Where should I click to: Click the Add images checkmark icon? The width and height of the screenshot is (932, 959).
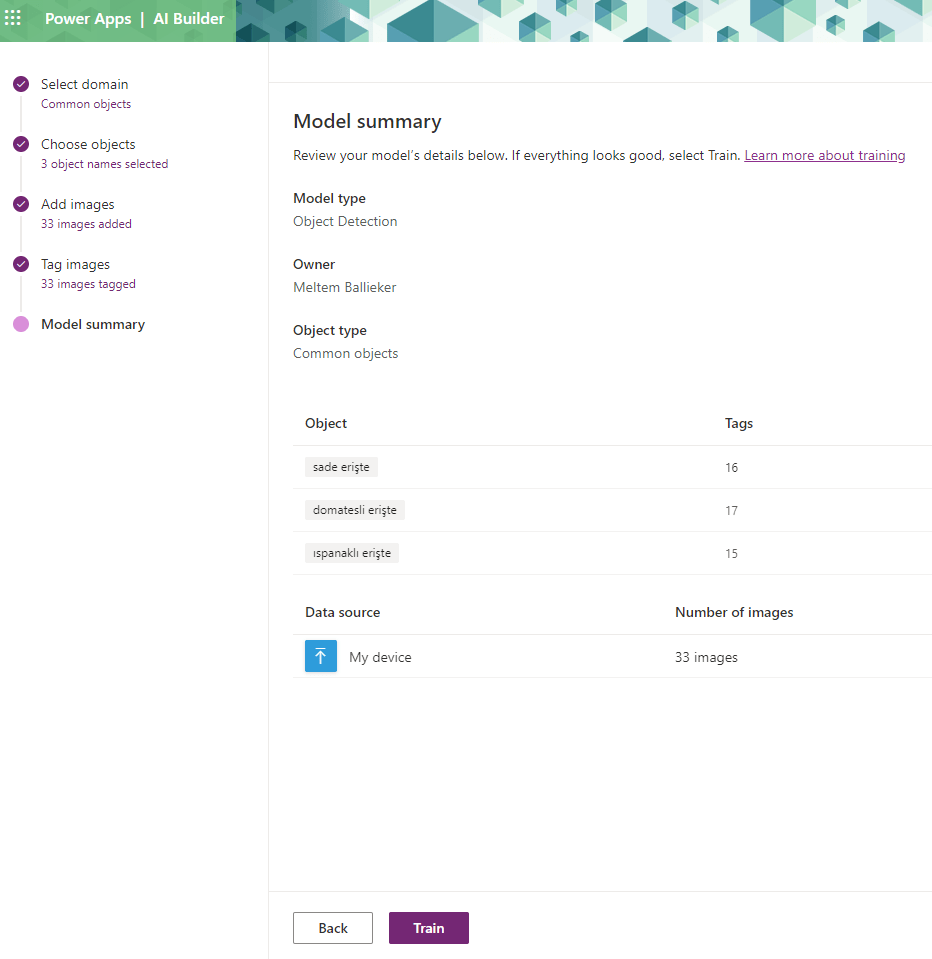tap(21, 204)
